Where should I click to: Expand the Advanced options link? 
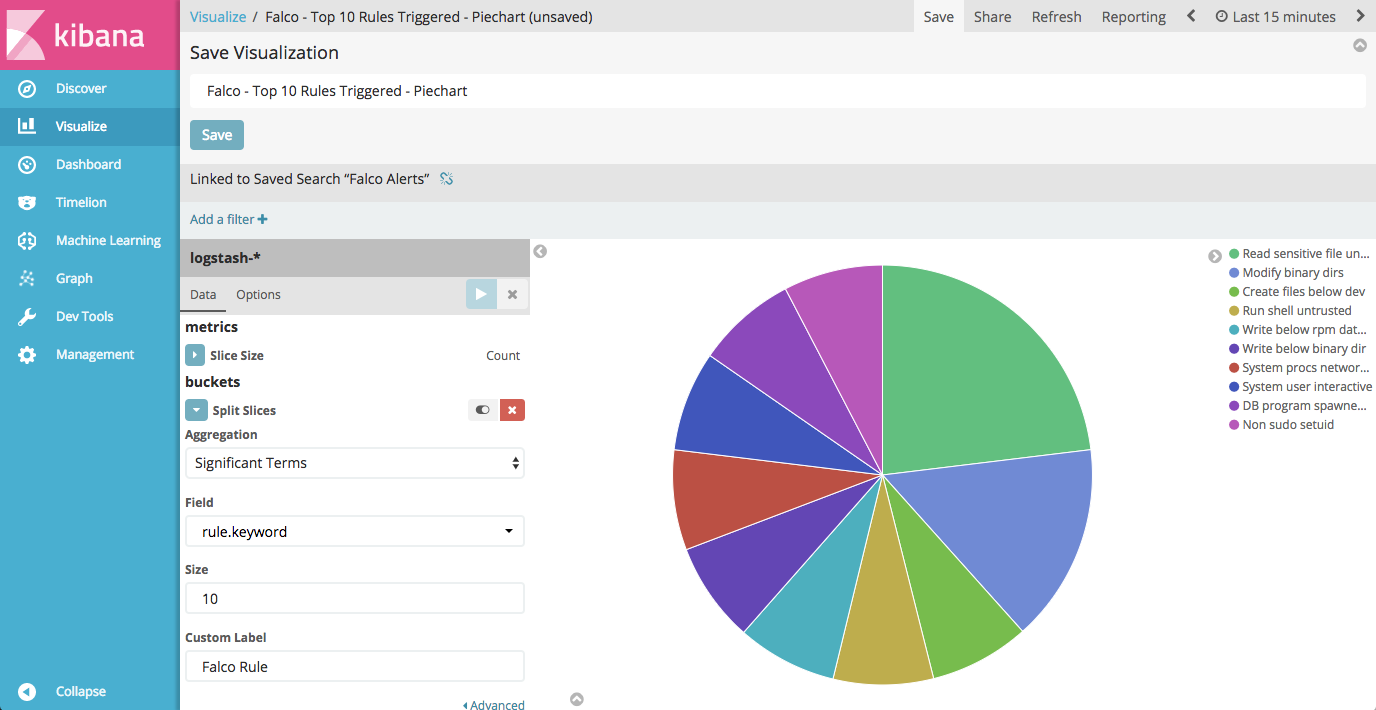[x=494, y=705]
